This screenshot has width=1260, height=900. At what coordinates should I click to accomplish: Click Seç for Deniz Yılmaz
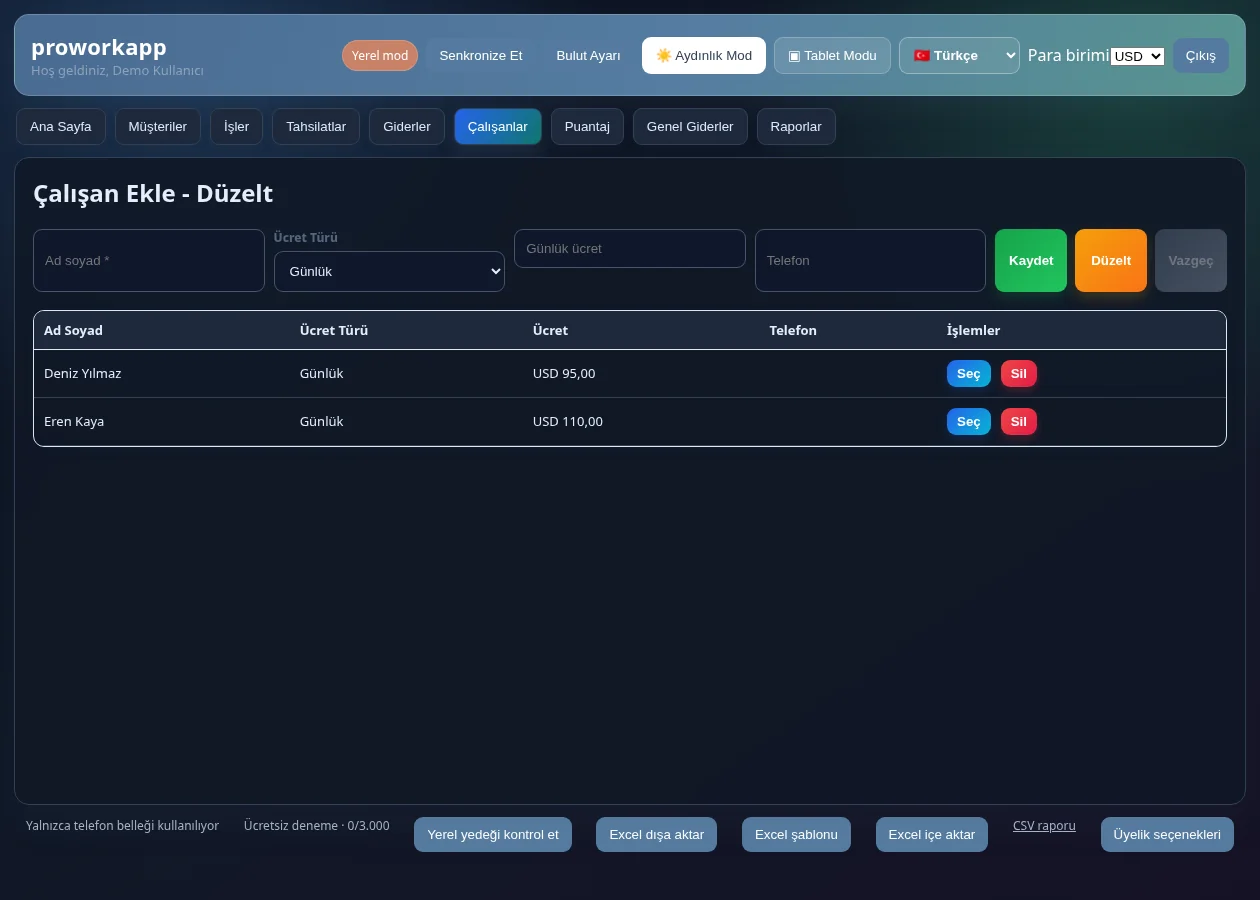pos(969,373)
